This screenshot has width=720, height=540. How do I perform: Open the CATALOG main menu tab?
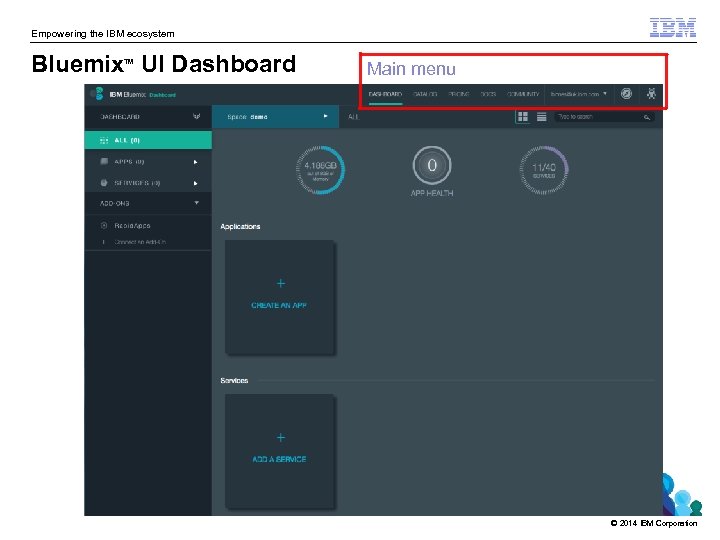(425, 94)
